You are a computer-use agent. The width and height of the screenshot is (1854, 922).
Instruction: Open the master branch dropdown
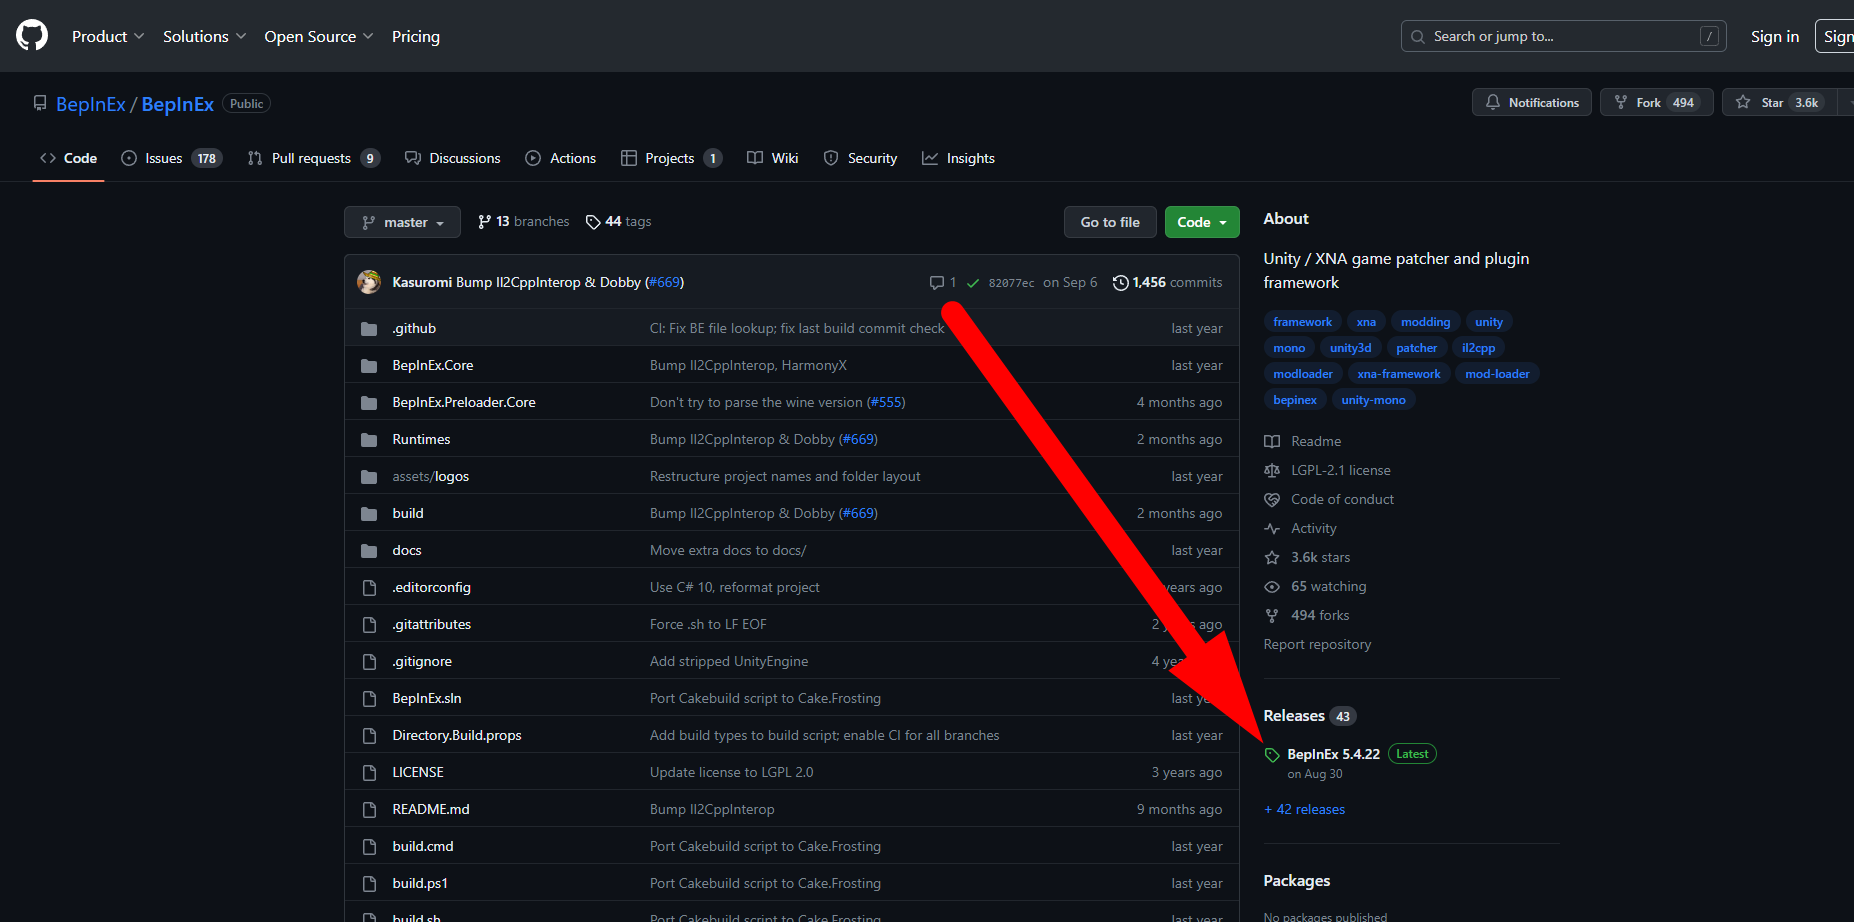[x=402, y=222]
